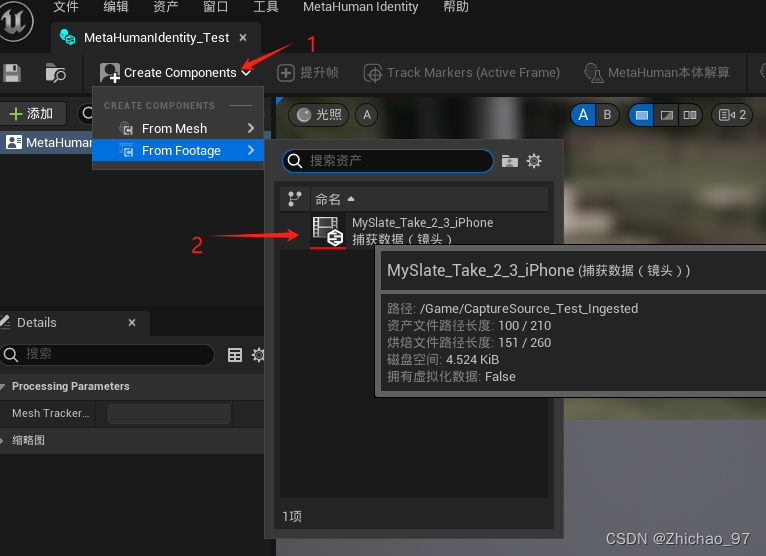This screenshot has width=766, height=556.
Task: Collapse Processing Parameters section
Action: pos(3,386)
